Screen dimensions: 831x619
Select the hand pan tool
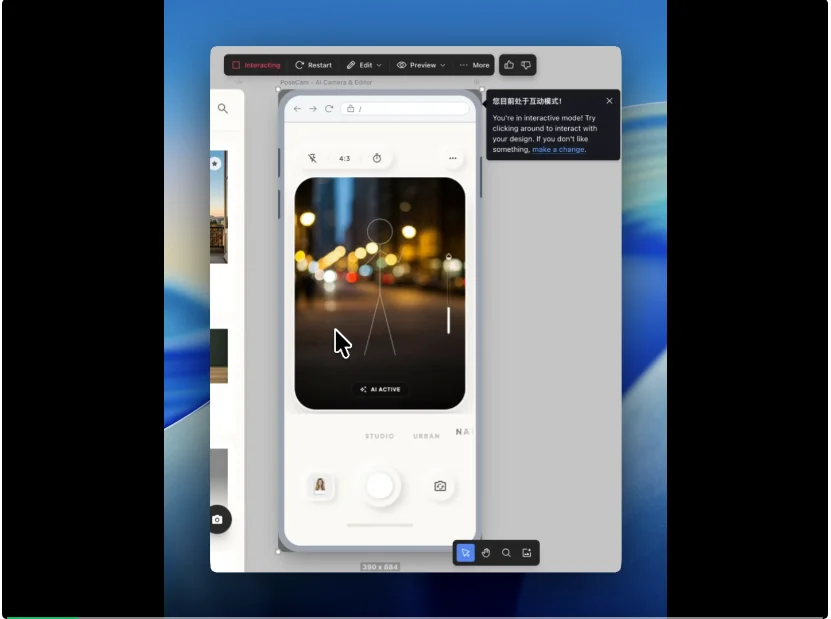point(486,553)
